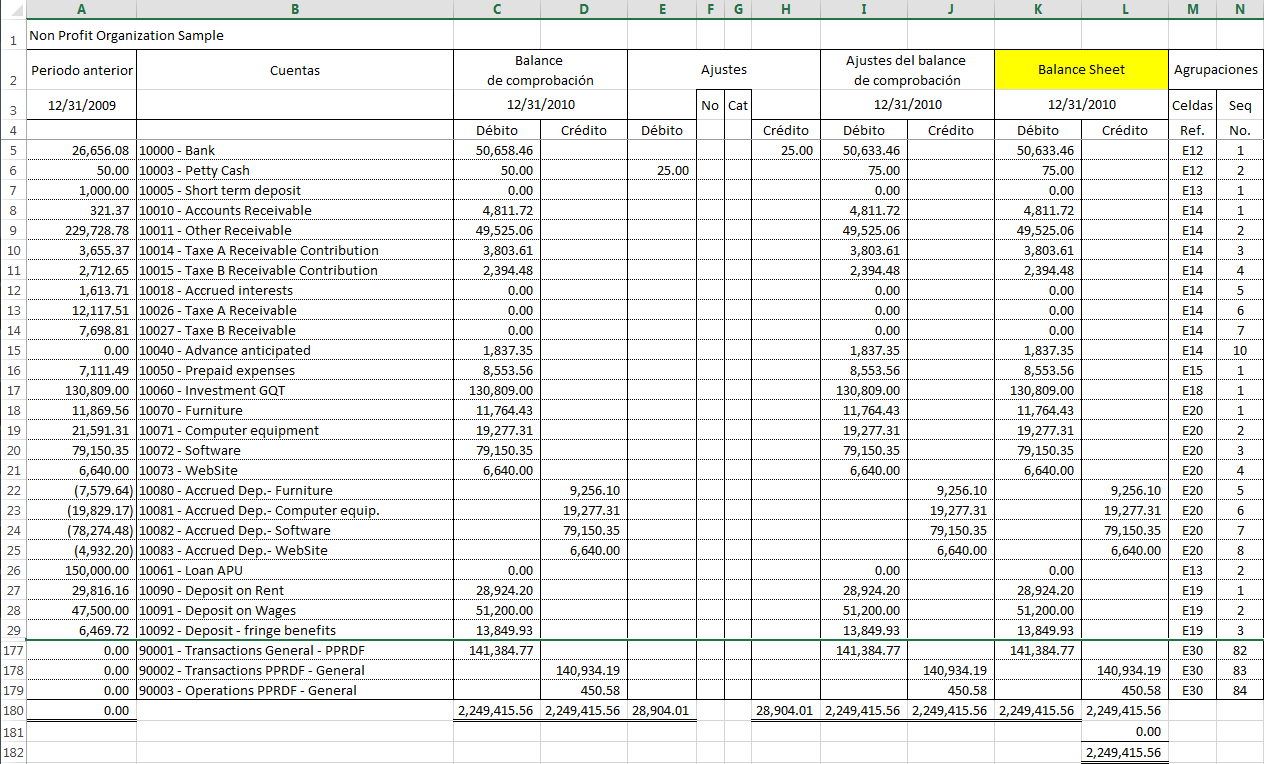Select '10014 - Taxe A Receivable Contribution'
1264x764 pixels.
(x=294, y=250)
